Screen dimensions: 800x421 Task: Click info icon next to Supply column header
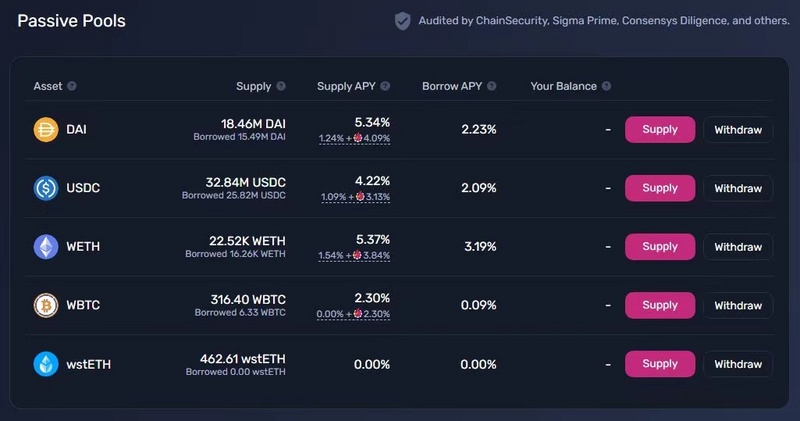pyautogui.click(x=281, y=86)
